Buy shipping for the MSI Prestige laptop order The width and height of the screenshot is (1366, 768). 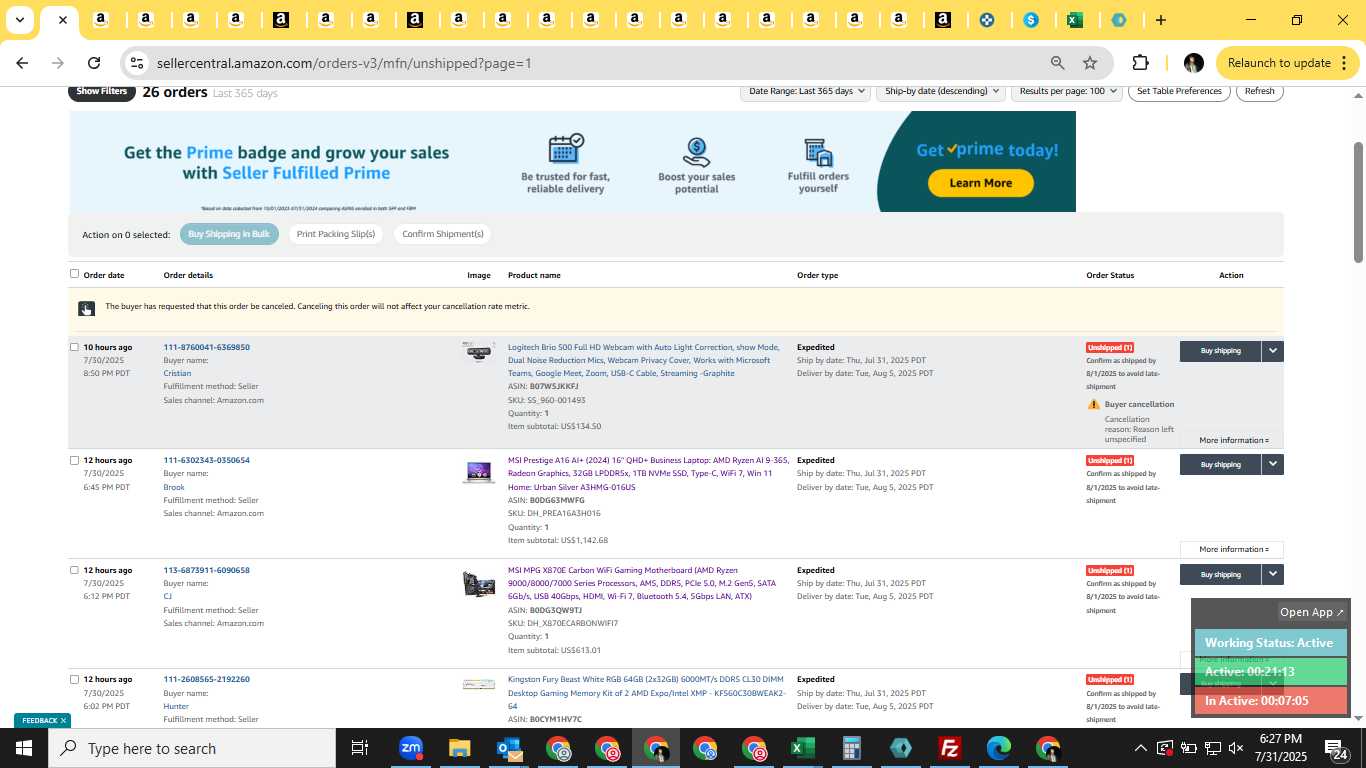pyautogui.click(x=1220, y=464)
